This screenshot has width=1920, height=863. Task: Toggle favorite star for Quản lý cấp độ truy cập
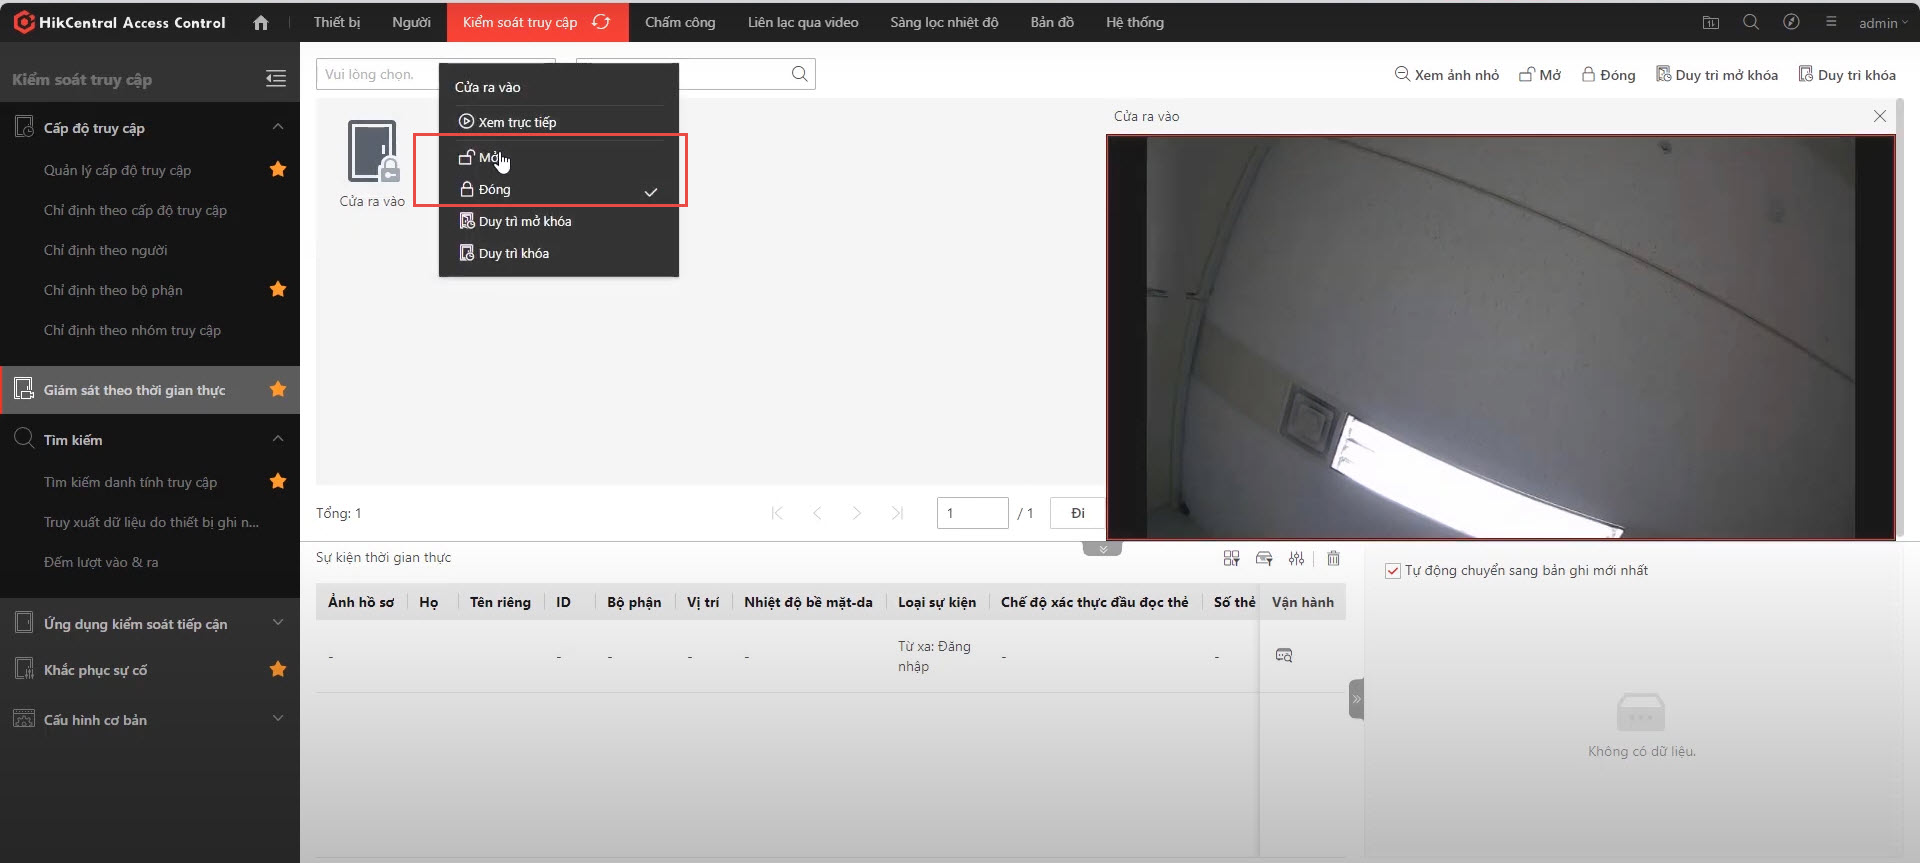pos(278,170)
